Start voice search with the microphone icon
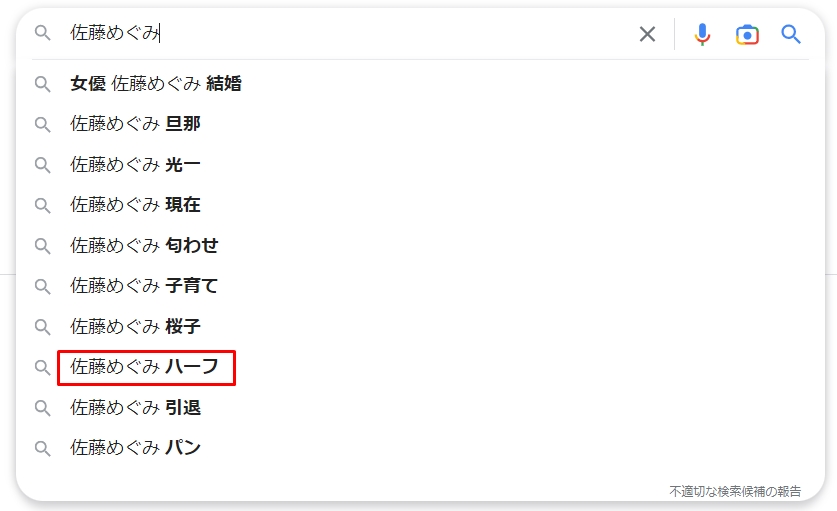 point(702,34)
